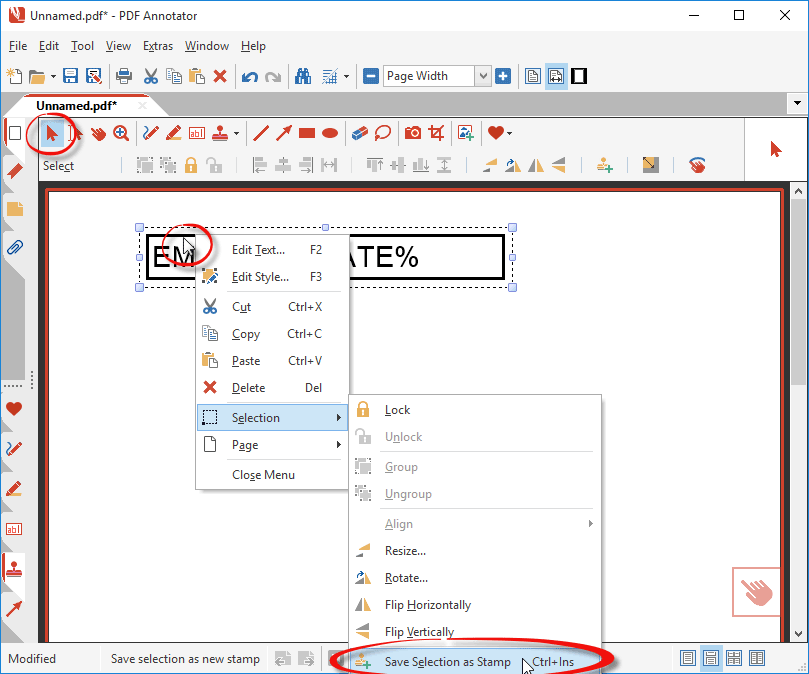Click the Undo arrow icon
Viewport: 809px width, 674px height.
click(249, 76)
